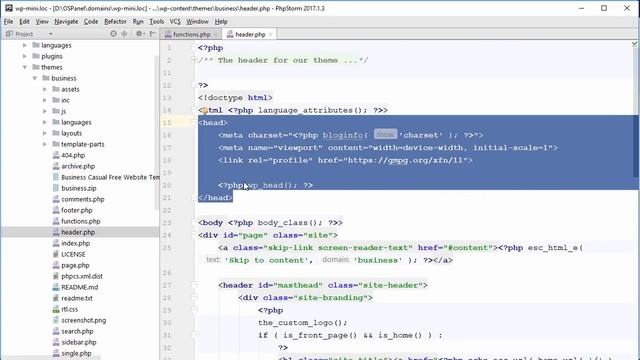Select phpcs.xml.dist file

coord(82,277)
